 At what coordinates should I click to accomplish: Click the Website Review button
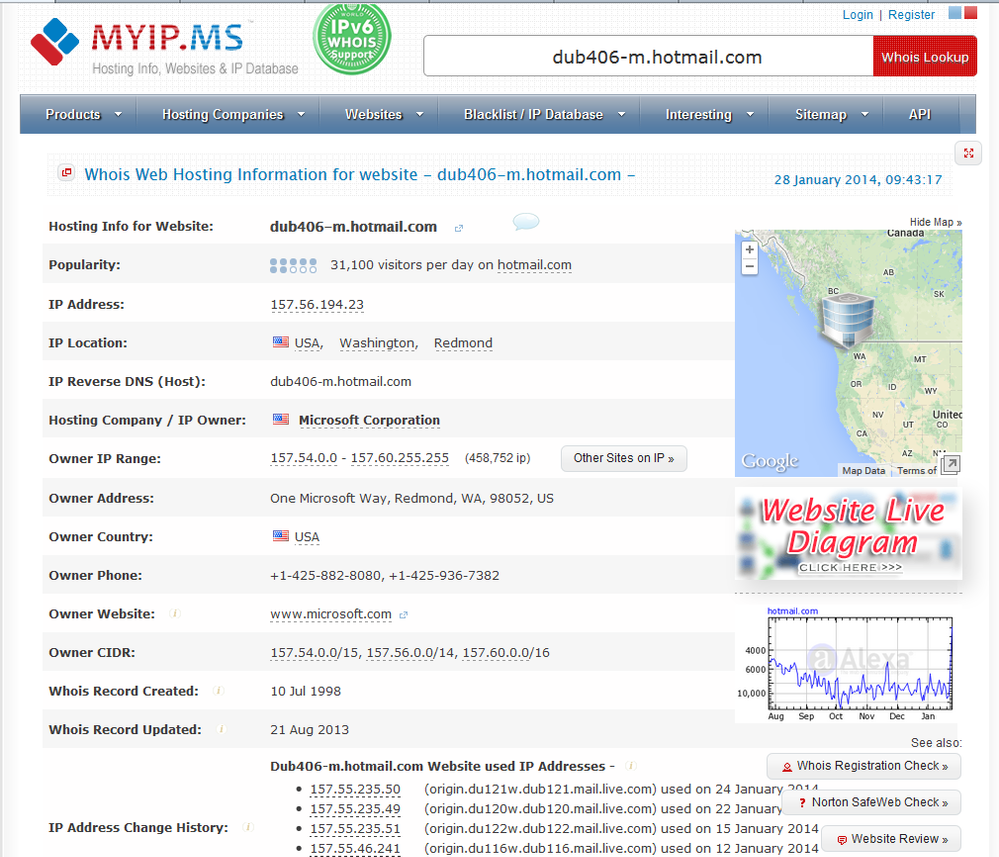(x=891, y=839)
